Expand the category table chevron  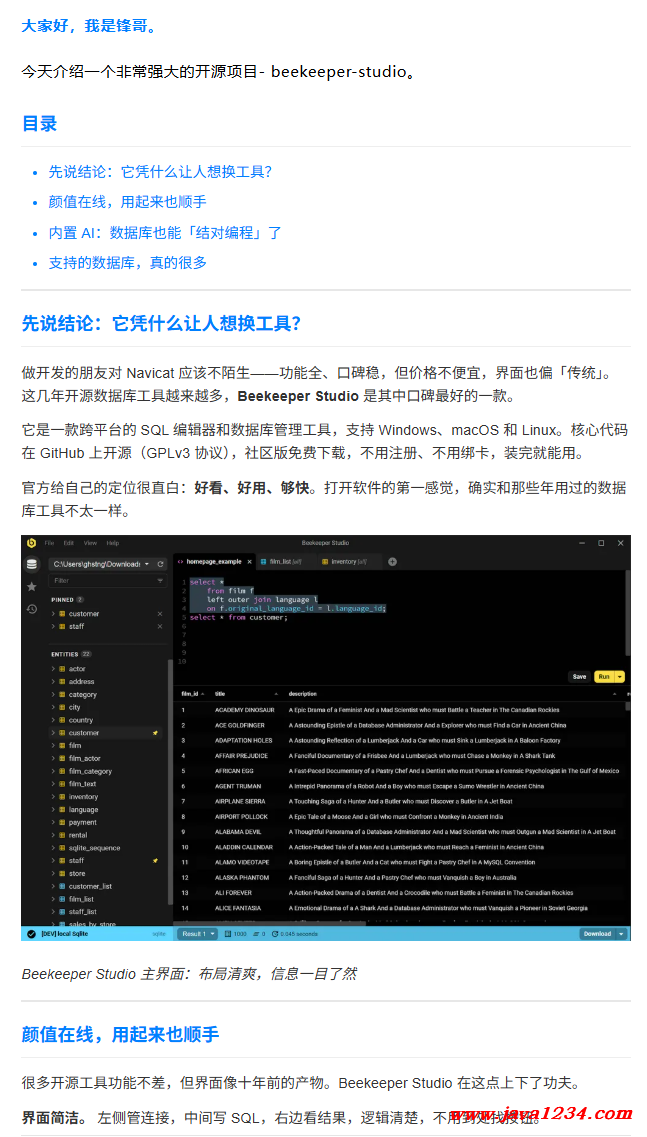(x=53, y=695)
